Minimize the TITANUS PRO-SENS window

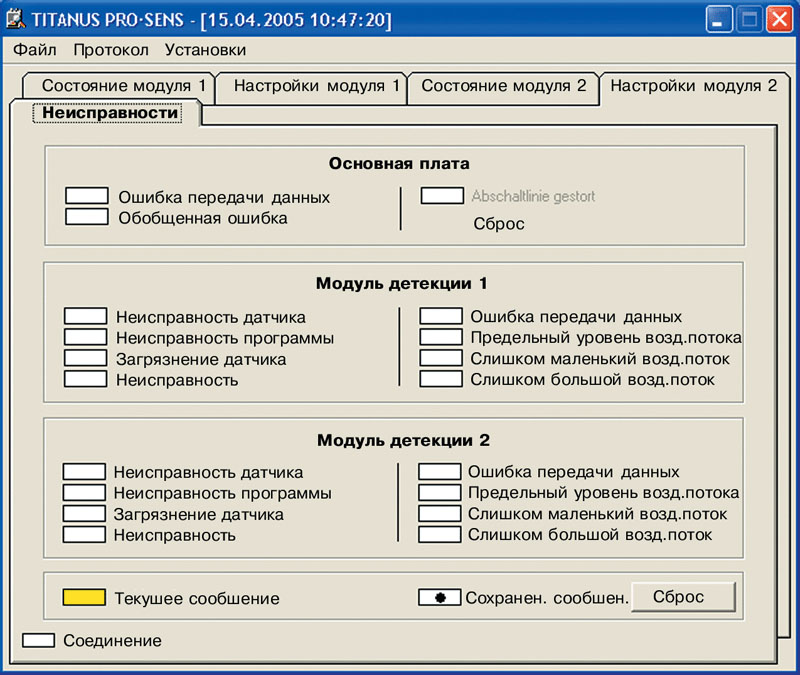[x=718, y=20]
